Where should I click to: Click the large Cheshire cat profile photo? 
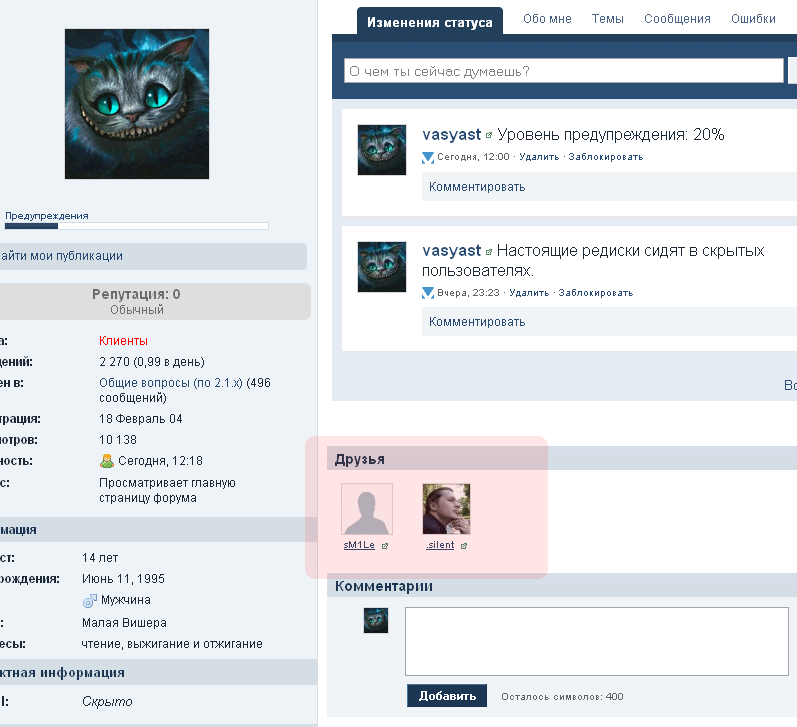[137, 104]
